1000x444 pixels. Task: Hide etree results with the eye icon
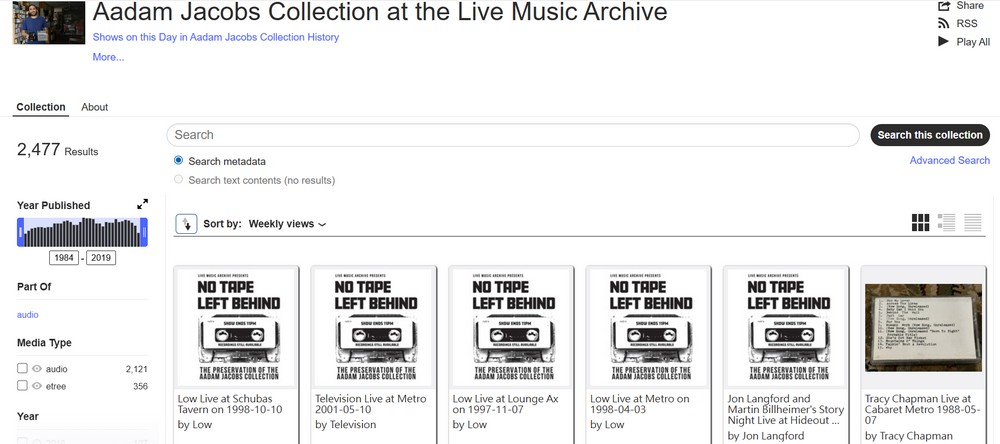(37, 386)
